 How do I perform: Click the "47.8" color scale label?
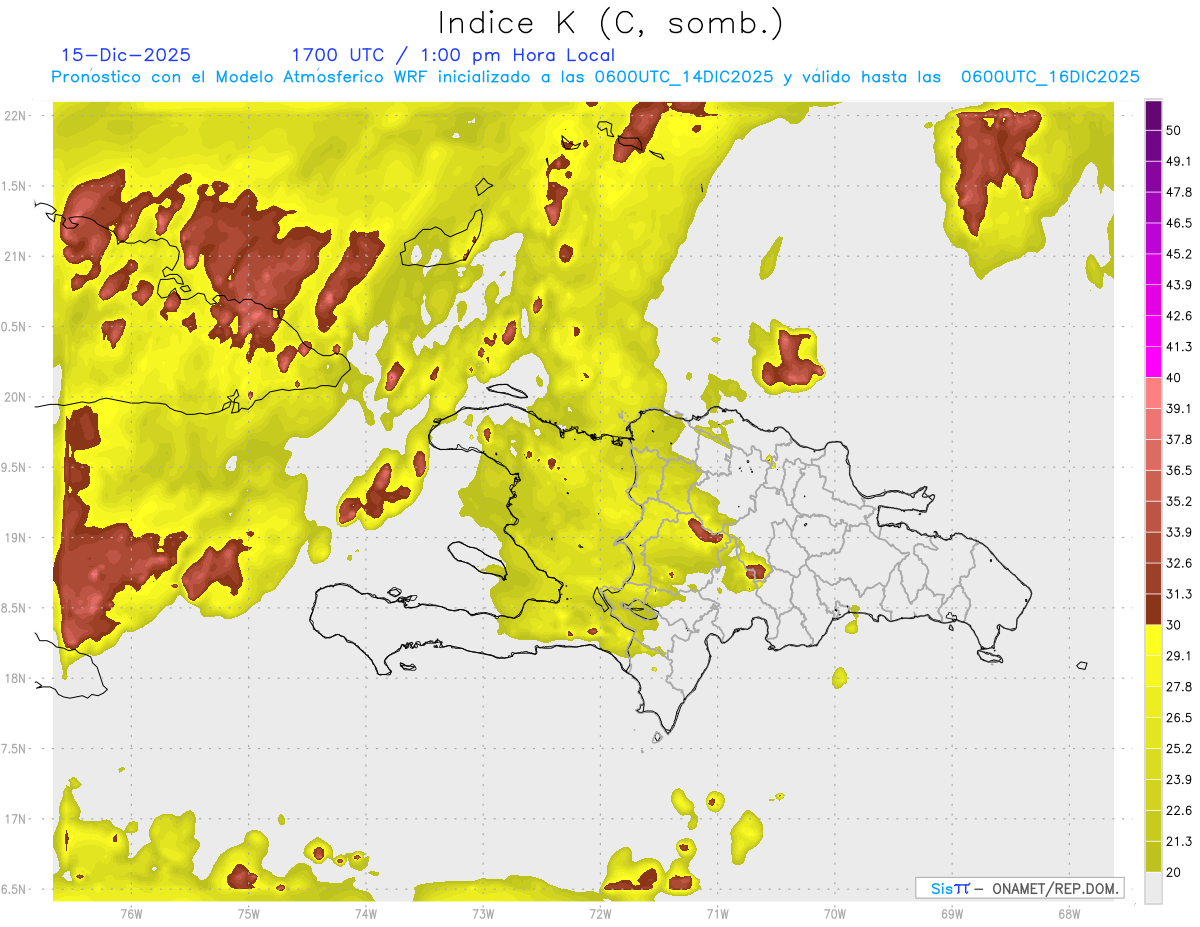pos(1179,192)
